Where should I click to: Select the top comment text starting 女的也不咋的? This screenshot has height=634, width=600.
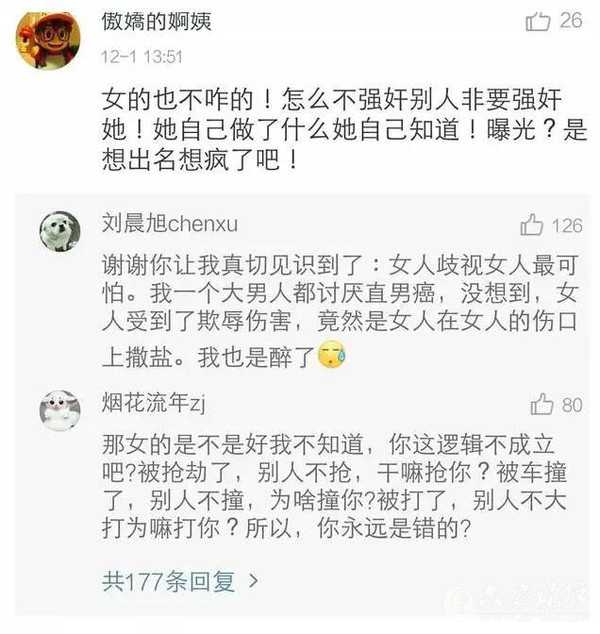coord(344,129)
